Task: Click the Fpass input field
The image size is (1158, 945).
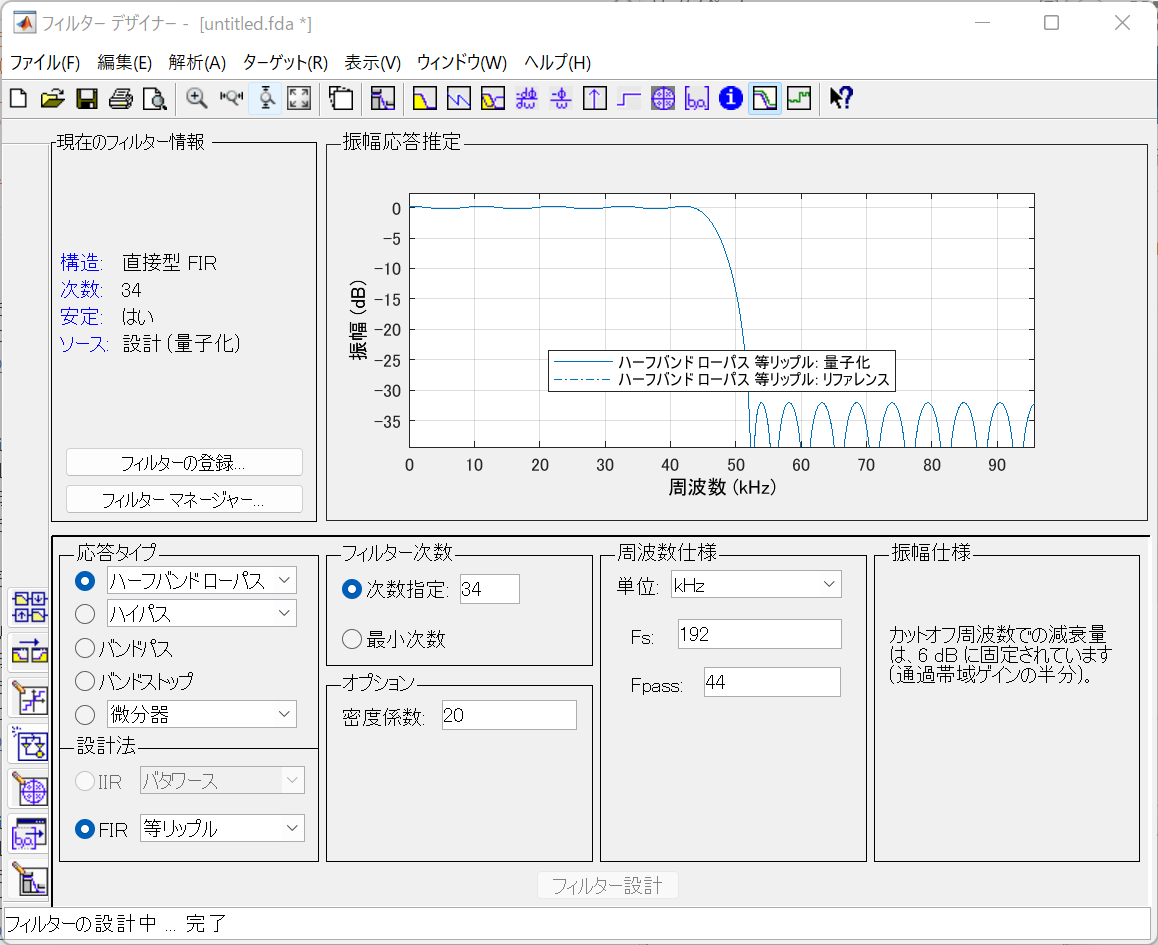Action: coord(771,682)
